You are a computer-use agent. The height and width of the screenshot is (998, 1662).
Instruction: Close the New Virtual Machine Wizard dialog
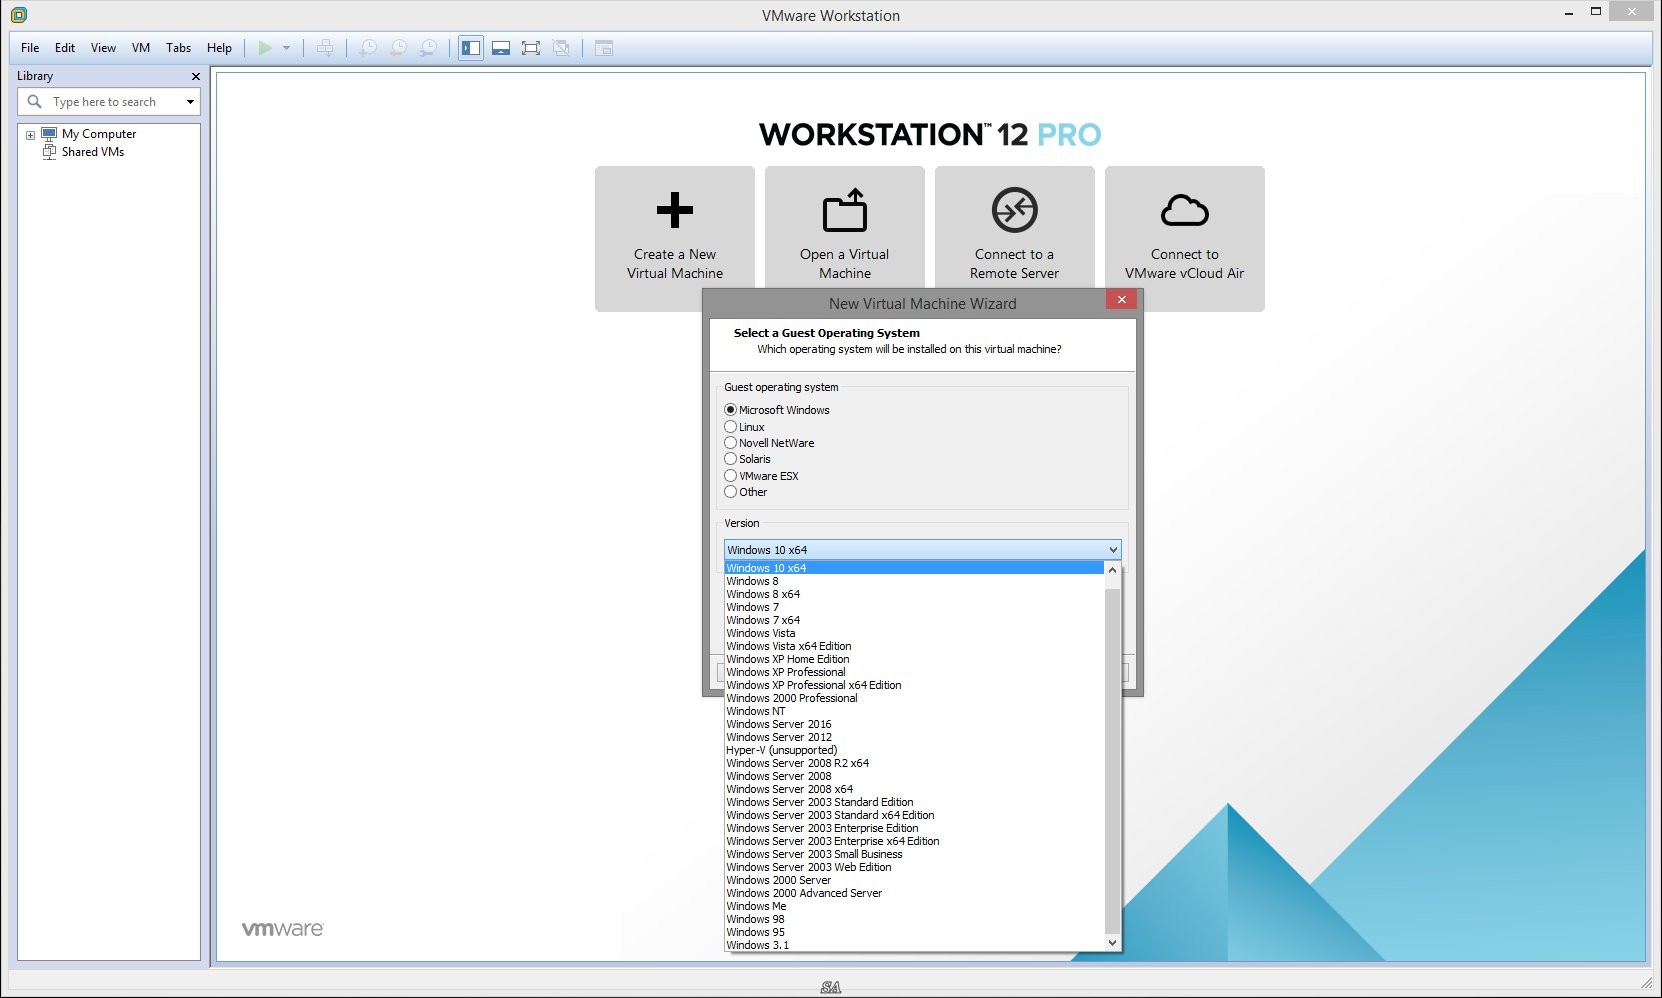pos(1121,299)
